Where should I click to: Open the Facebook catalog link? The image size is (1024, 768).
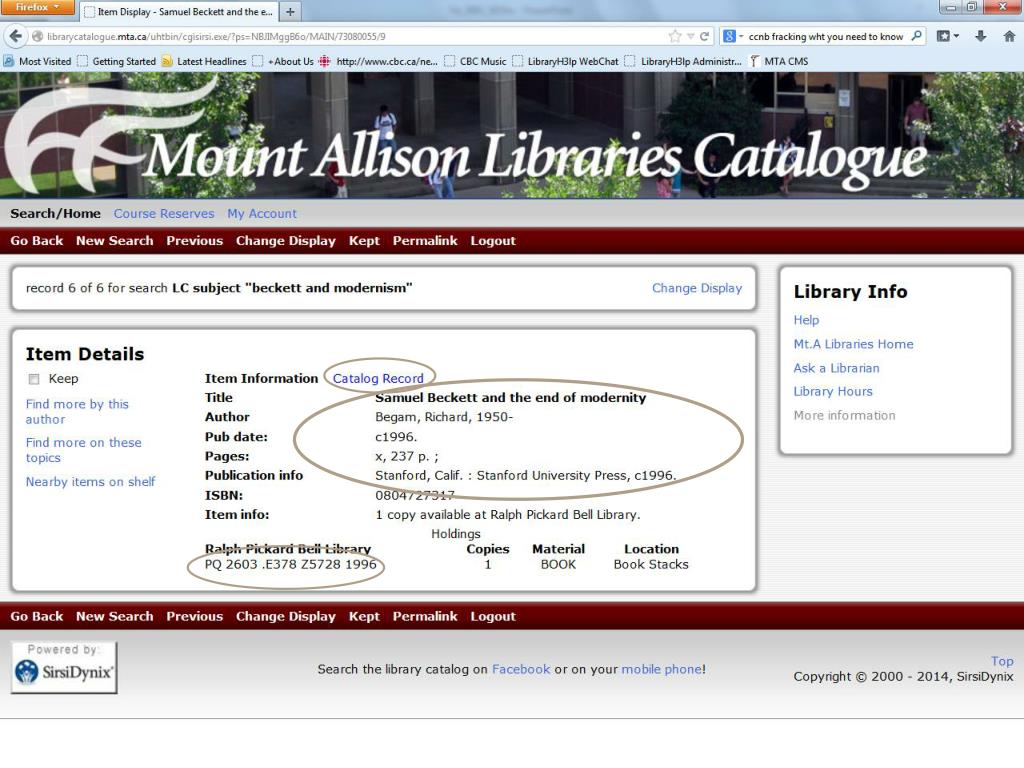pyautogui.click(x=520, y=669)
